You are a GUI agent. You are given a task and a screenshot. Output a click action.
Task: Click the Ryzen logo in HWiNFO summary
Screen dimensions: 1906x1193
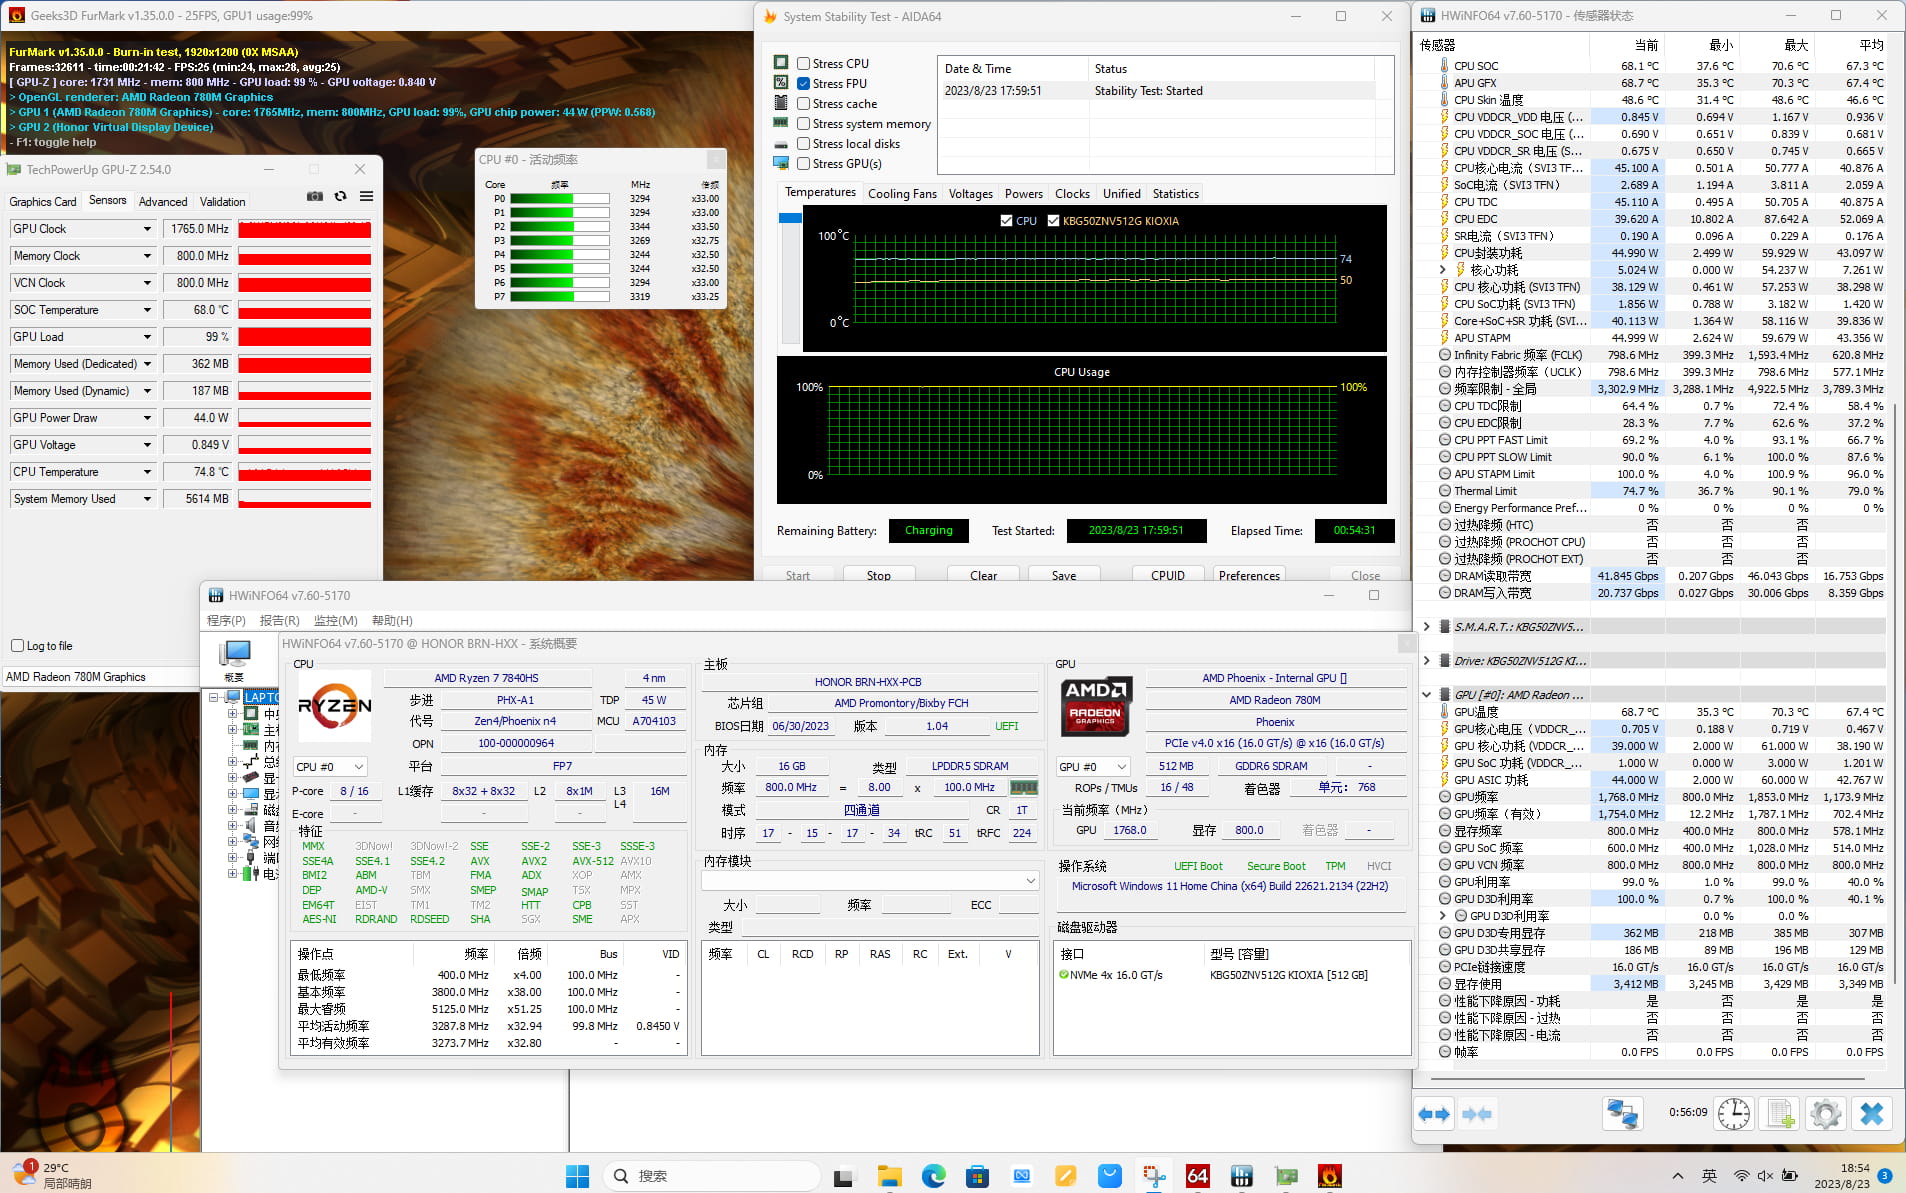[335, 705]
